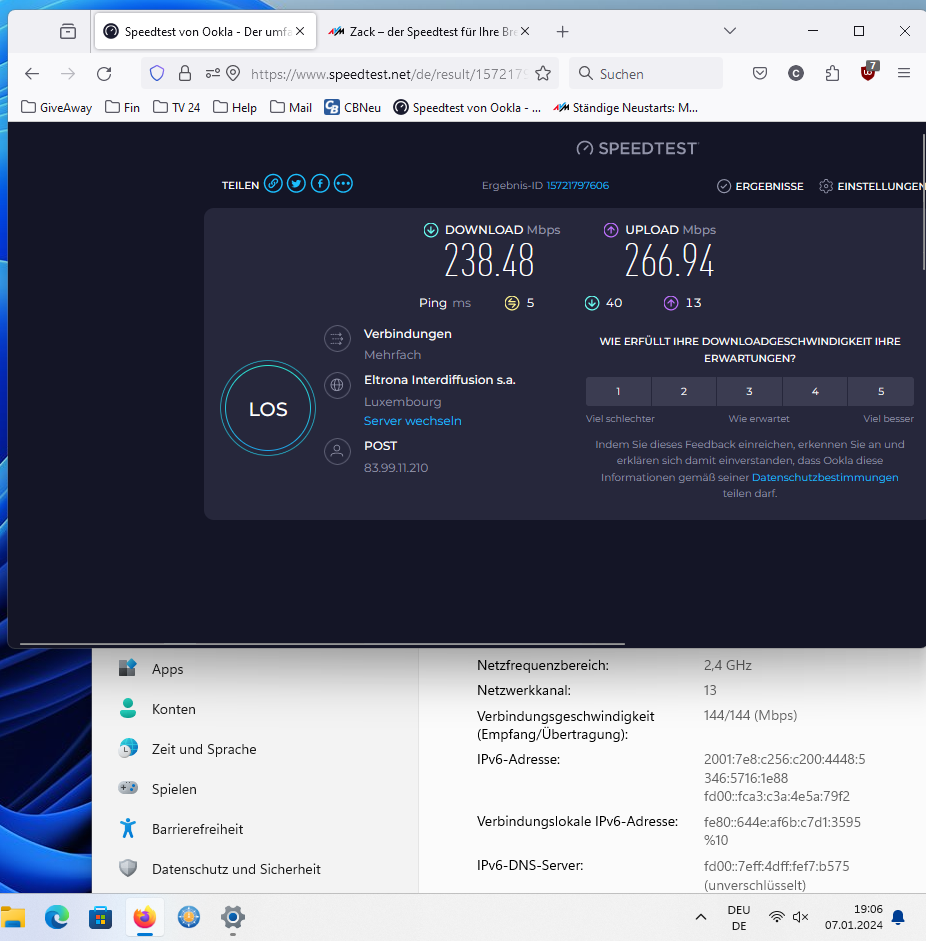The height and width of the screenshot is (941, 926).
Task: Rate download speed 5 Viel besser
Action: coord(881,391)
